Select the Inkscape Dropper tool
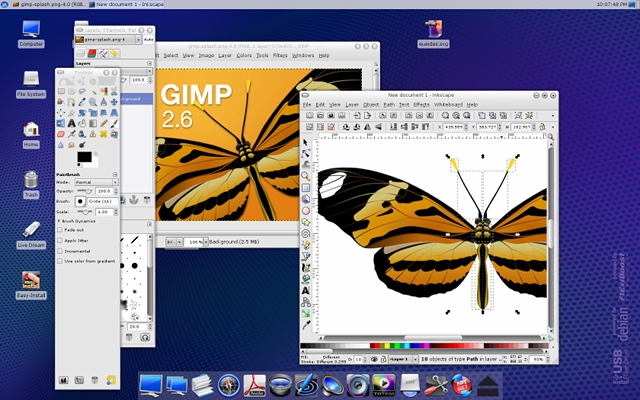Image resolution: width=640 pixels, height=400 pixels. [305, 325]
